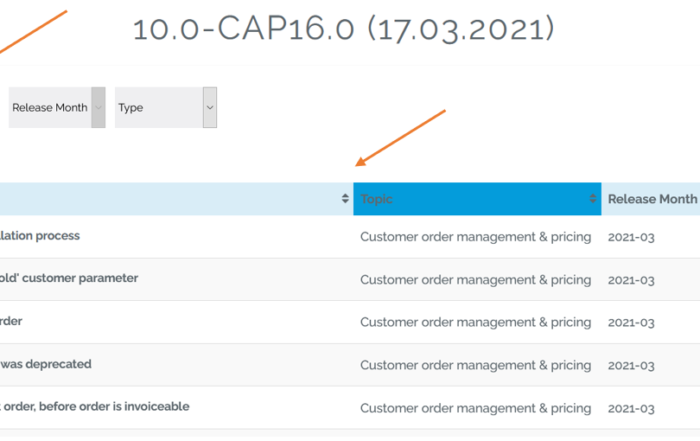Click the 10.0-CAP16.0 (17.03.2021) heading
700x441 pixels.
pyautogui.click(x=344, y=29)
